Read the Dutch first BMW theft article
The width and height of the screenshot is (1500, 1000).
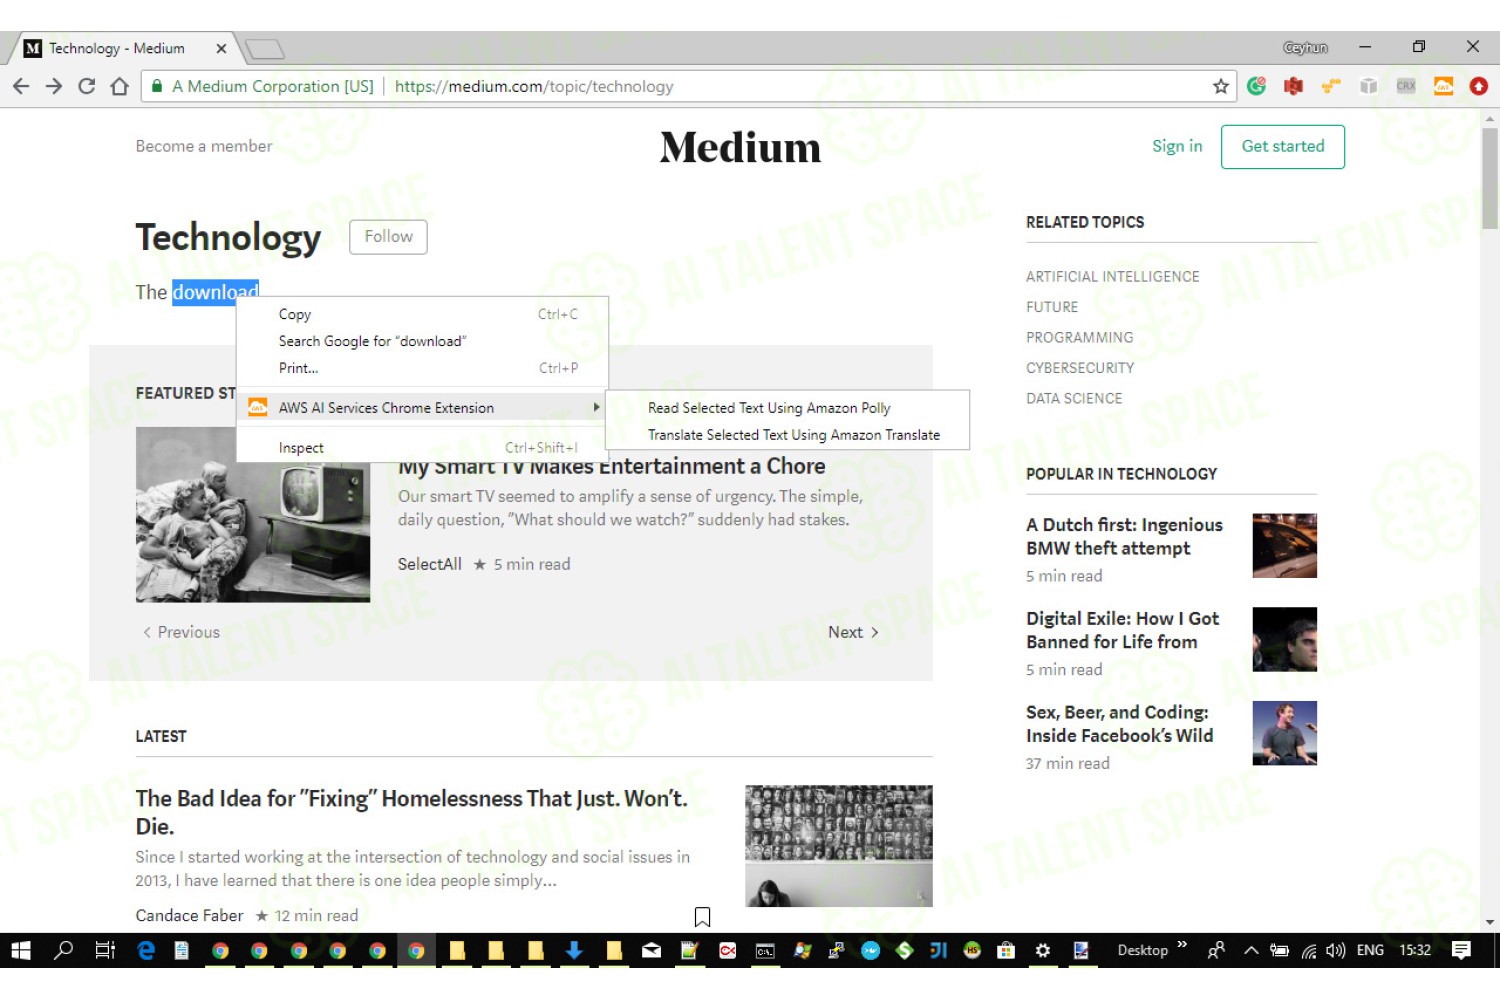[x=1124, y=536]
